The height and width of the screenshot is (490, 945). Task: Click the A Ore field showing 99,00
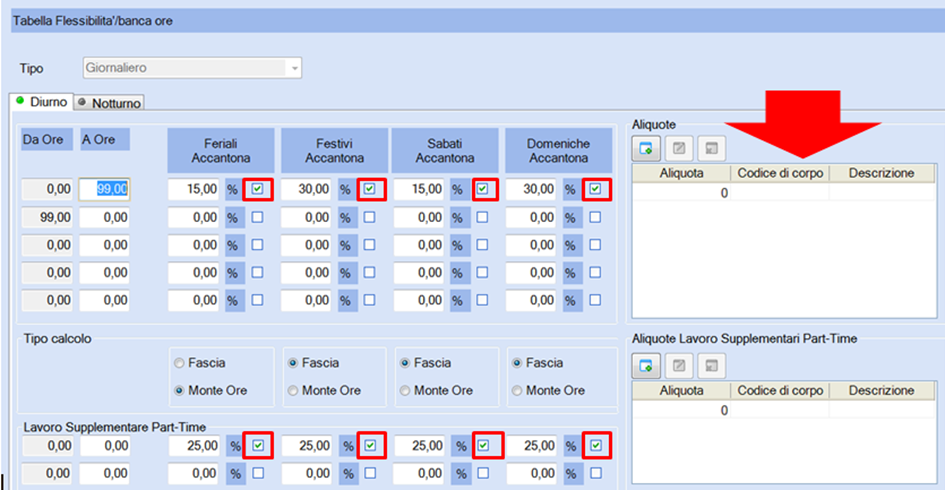pos(104,189)
